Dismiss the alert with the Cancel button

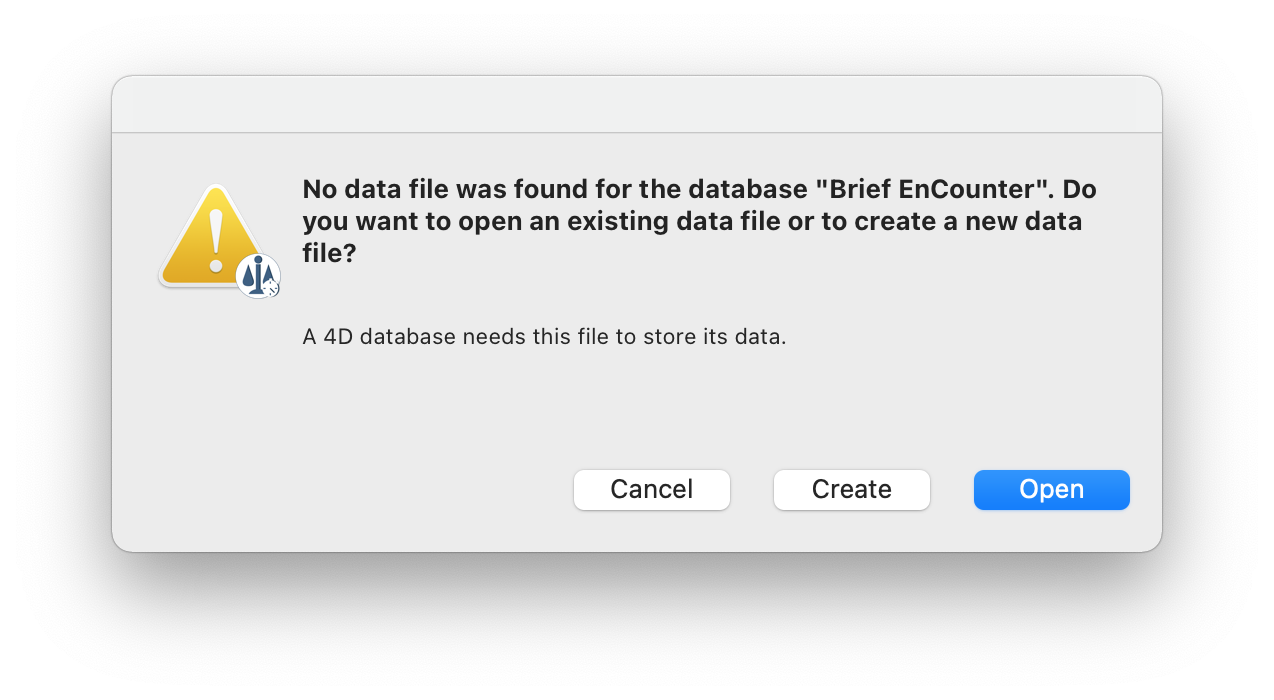[651, 490]
